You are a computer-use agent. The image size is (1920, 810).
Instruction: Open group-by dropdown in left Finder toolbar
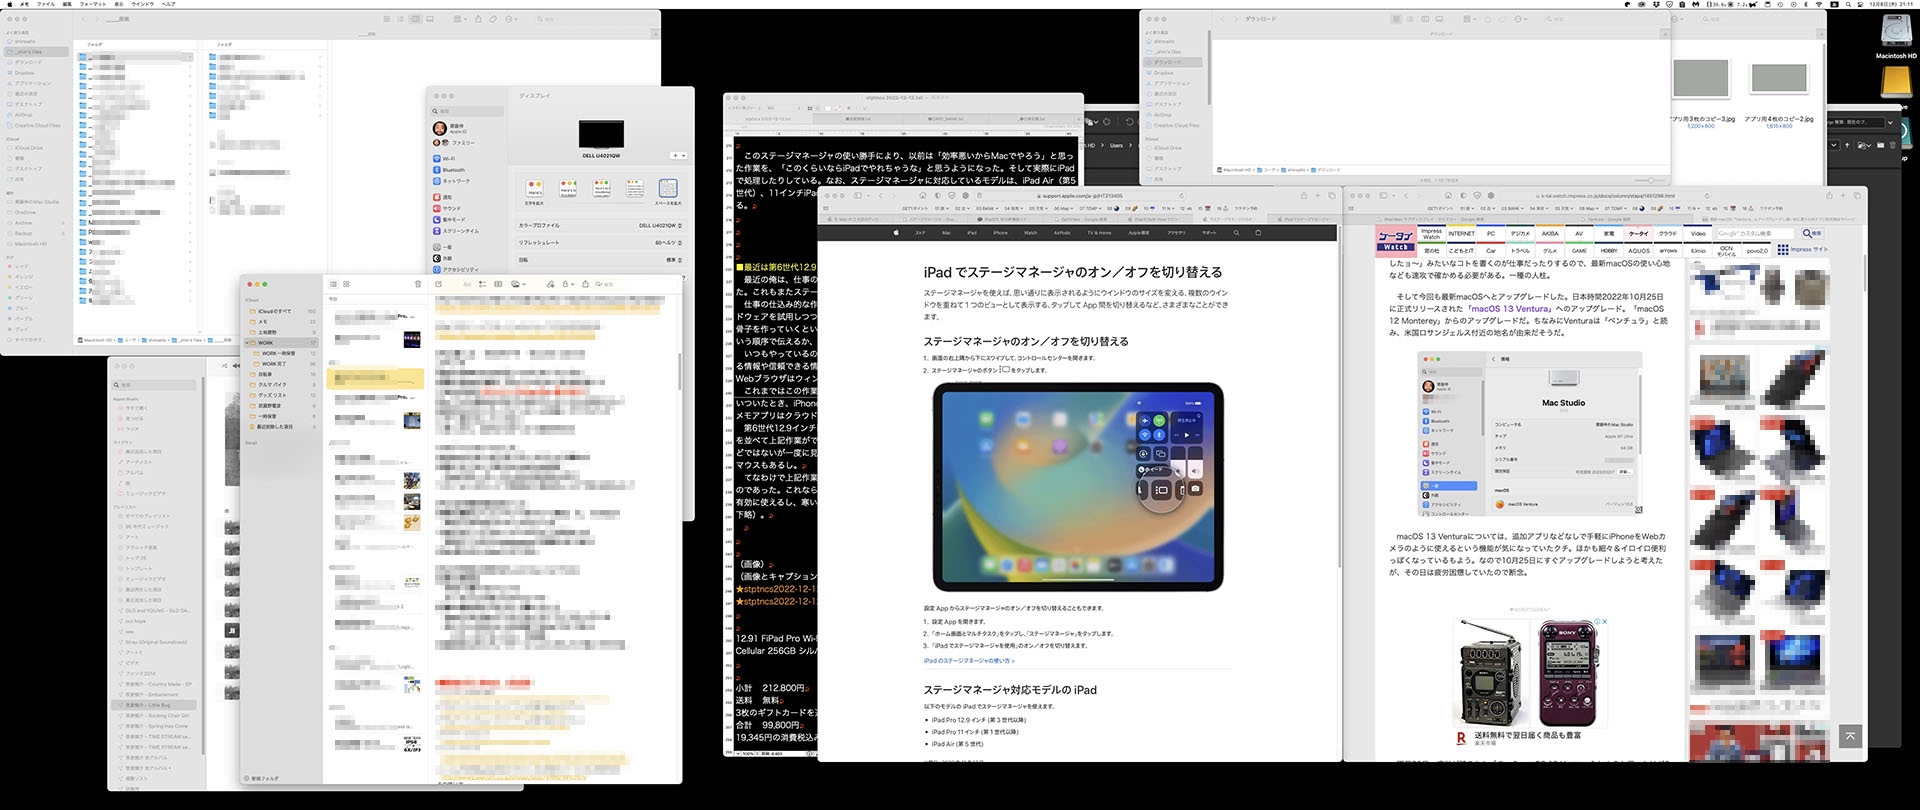(x=460, y=19)
